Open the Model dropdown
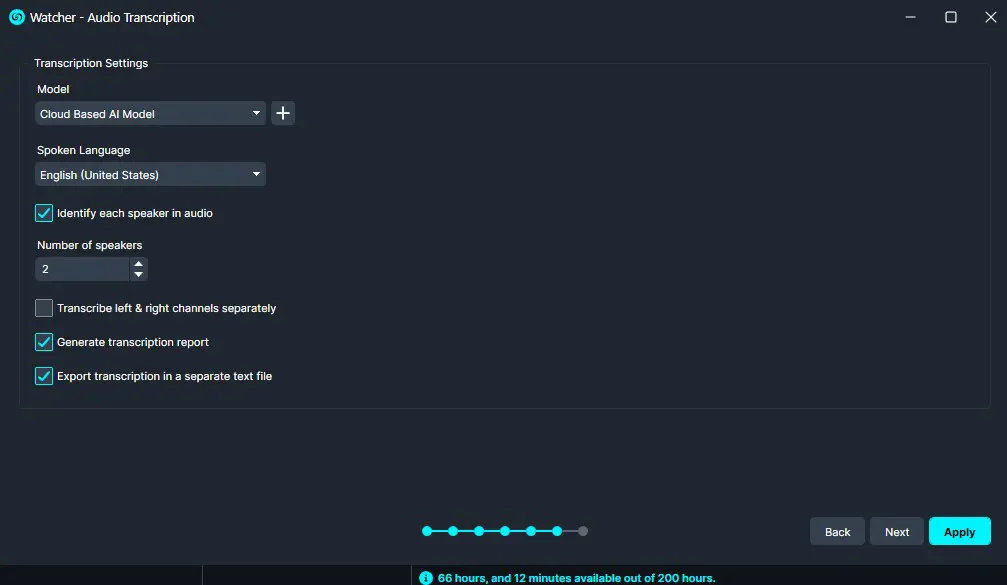 coord(150,114)
